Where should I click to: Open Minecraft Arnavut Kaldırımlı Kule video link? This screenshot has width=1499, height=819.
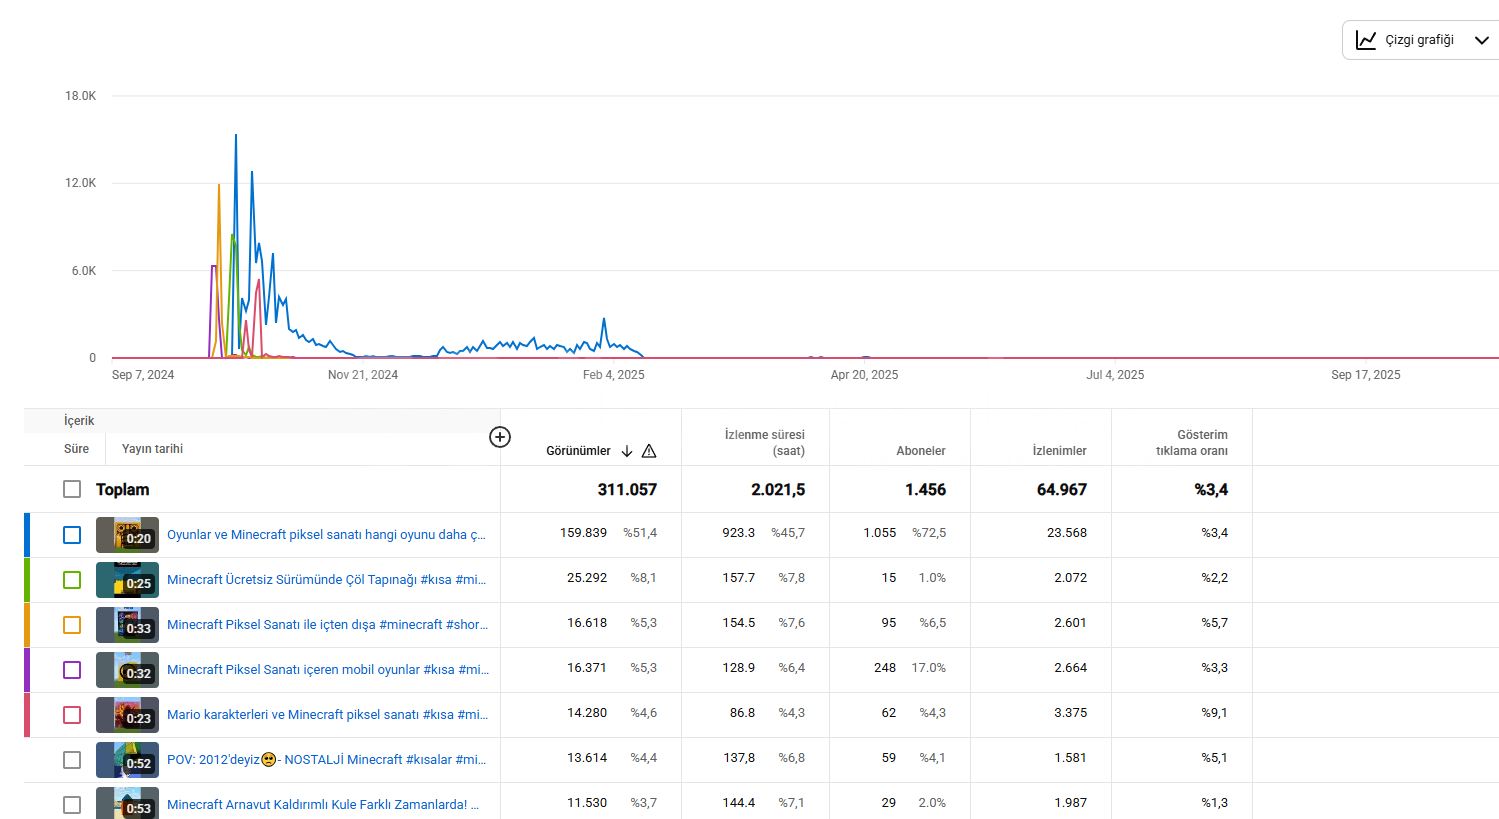point(322,805)
